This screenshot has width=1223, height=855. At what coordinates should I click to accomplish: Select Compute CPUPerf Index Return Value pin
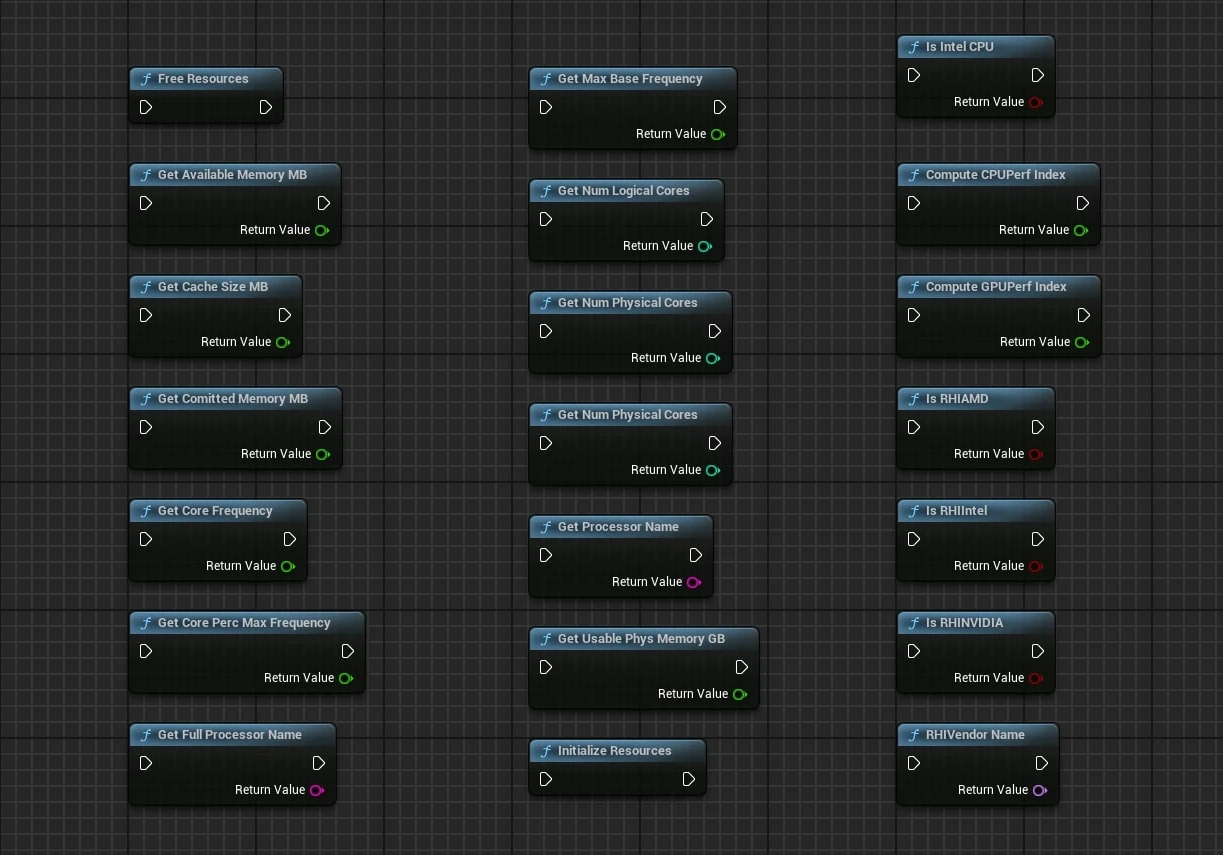pyautogui.click(x=1081, y=230)
